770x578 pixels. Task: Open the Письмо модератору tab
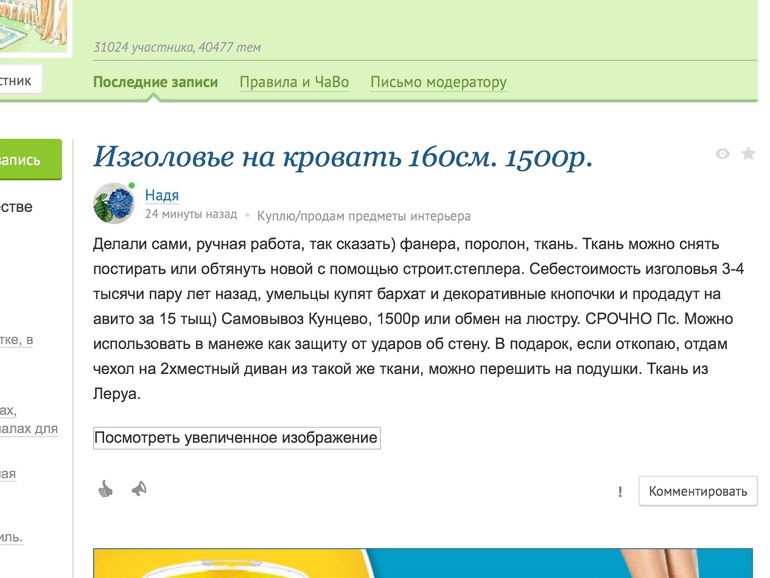pos(439,82)
